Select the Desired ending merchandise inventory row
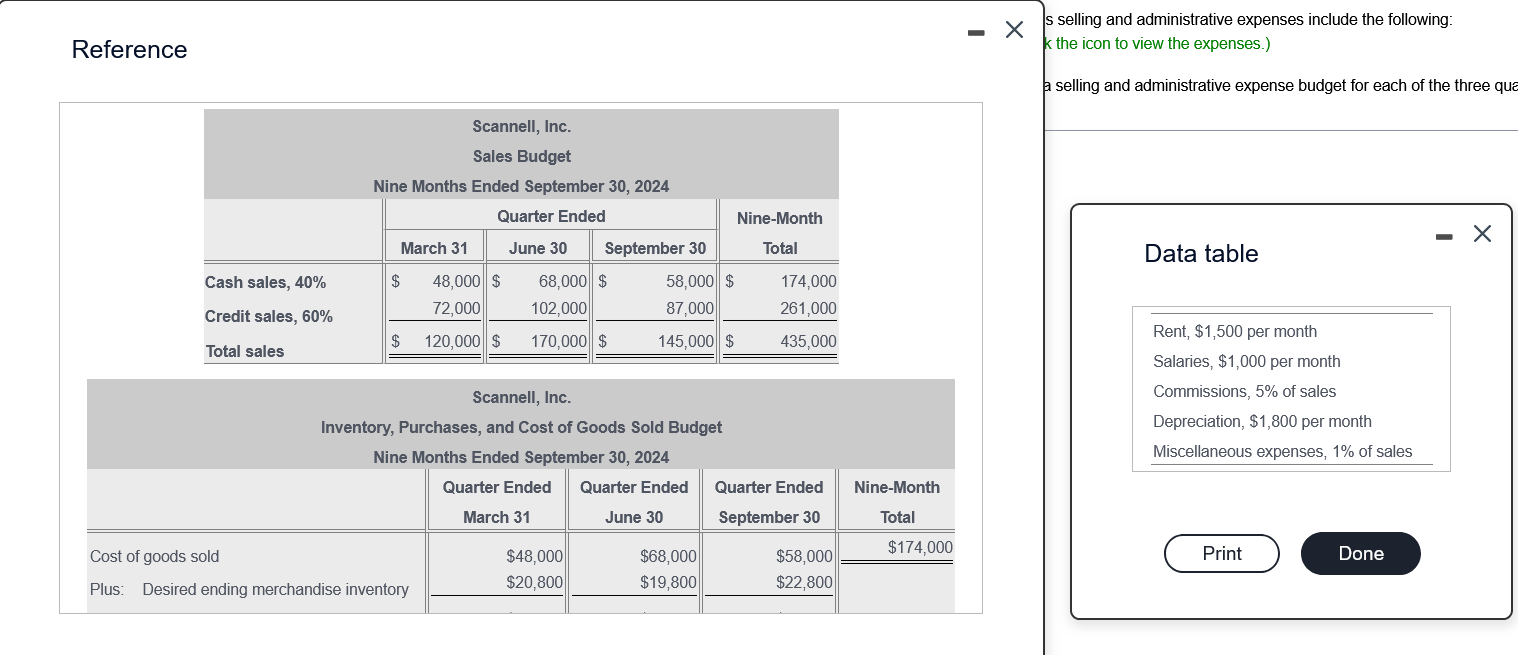 [275, 589]
